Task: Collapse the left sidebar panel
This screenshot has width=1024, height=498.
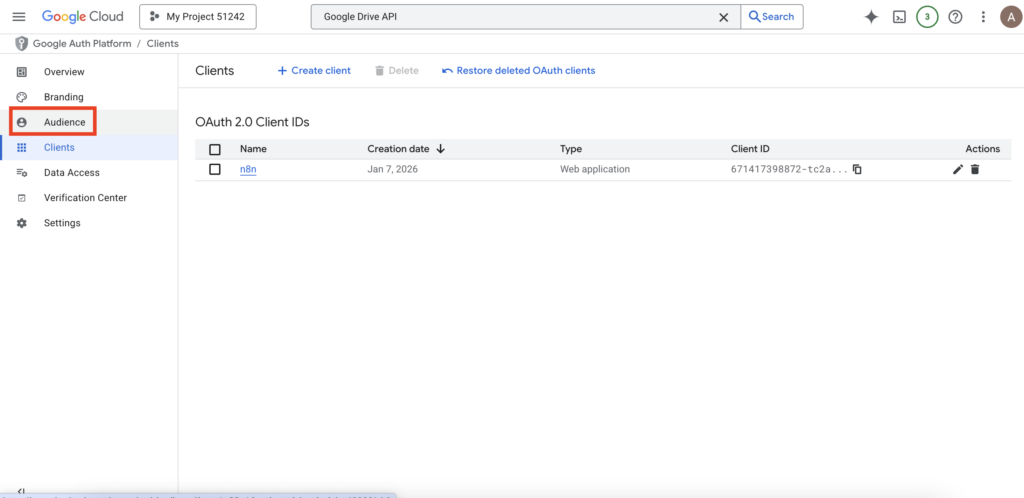Action: tap(21, 491)
